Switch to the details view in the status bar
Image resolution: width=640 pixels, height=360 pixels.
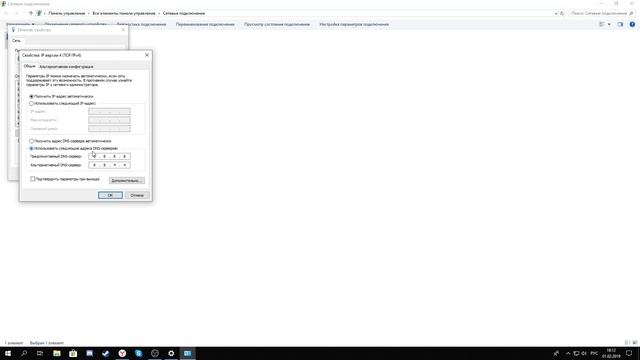pyautogui.click(x=627, y=343)
